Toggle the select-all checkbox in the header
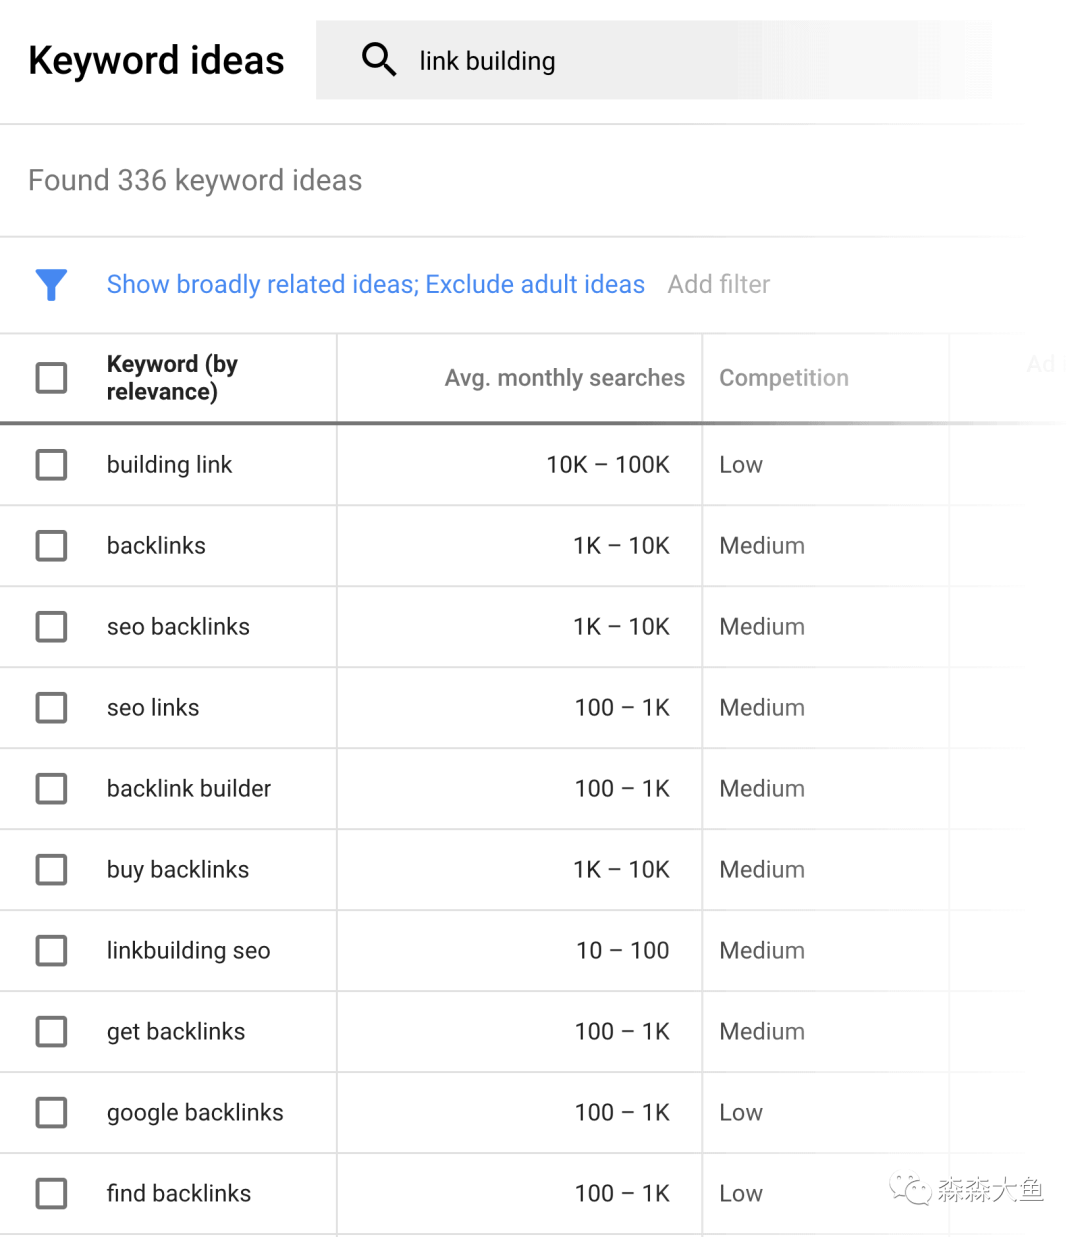This screenshot has height=1237, width=1080. coord(51,378)
